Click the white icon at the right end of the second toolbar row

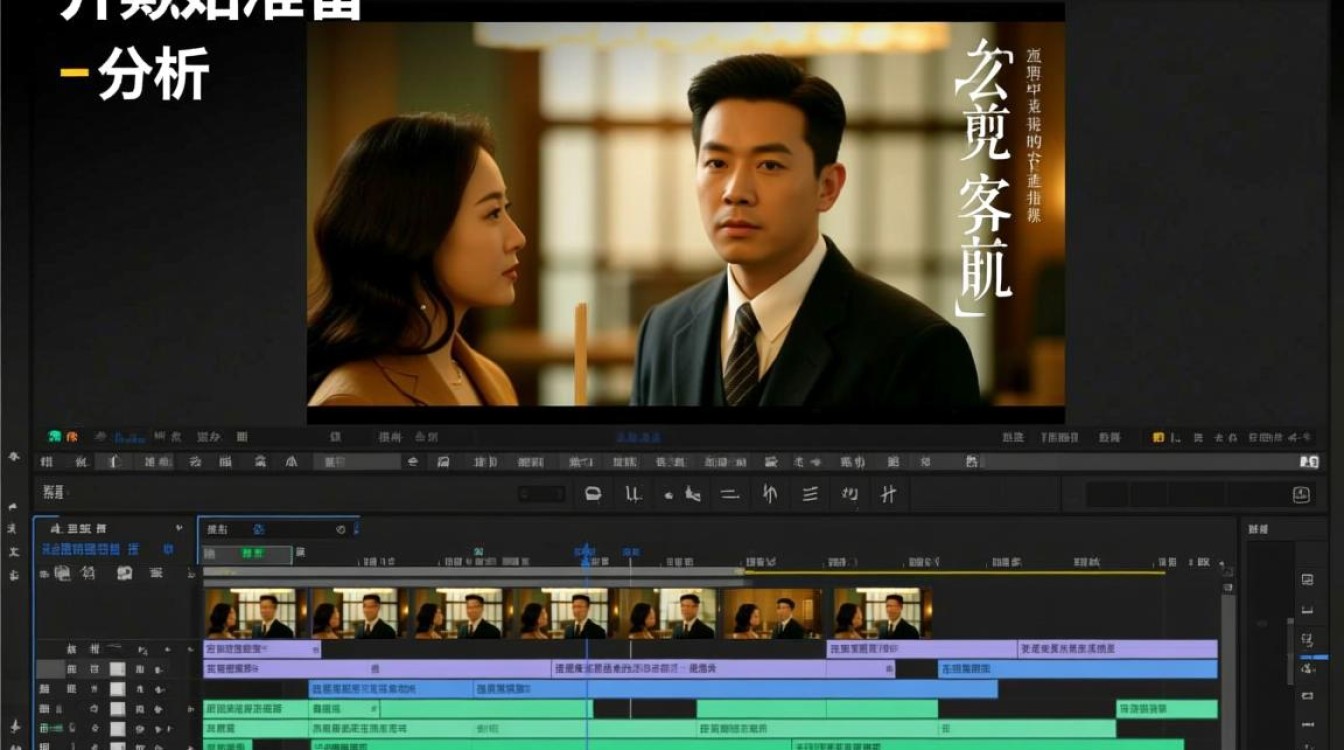click(x=1309, y=462)
